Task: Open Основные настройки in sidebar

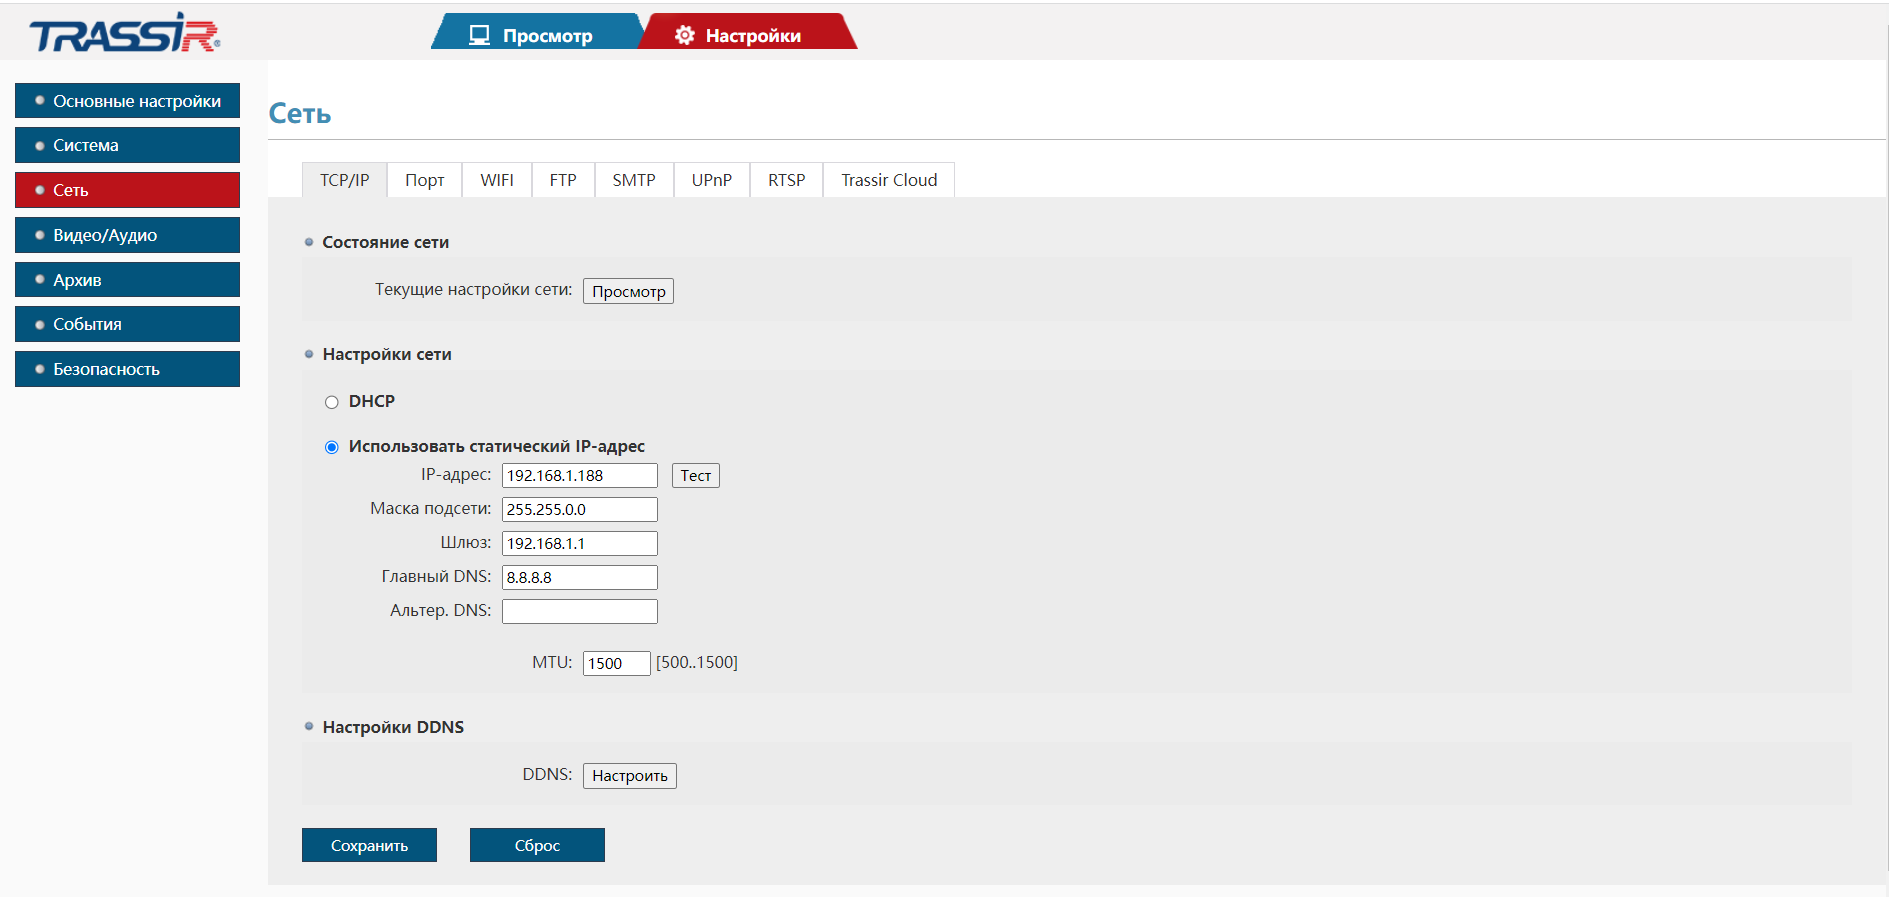Action: click(127, 101)
